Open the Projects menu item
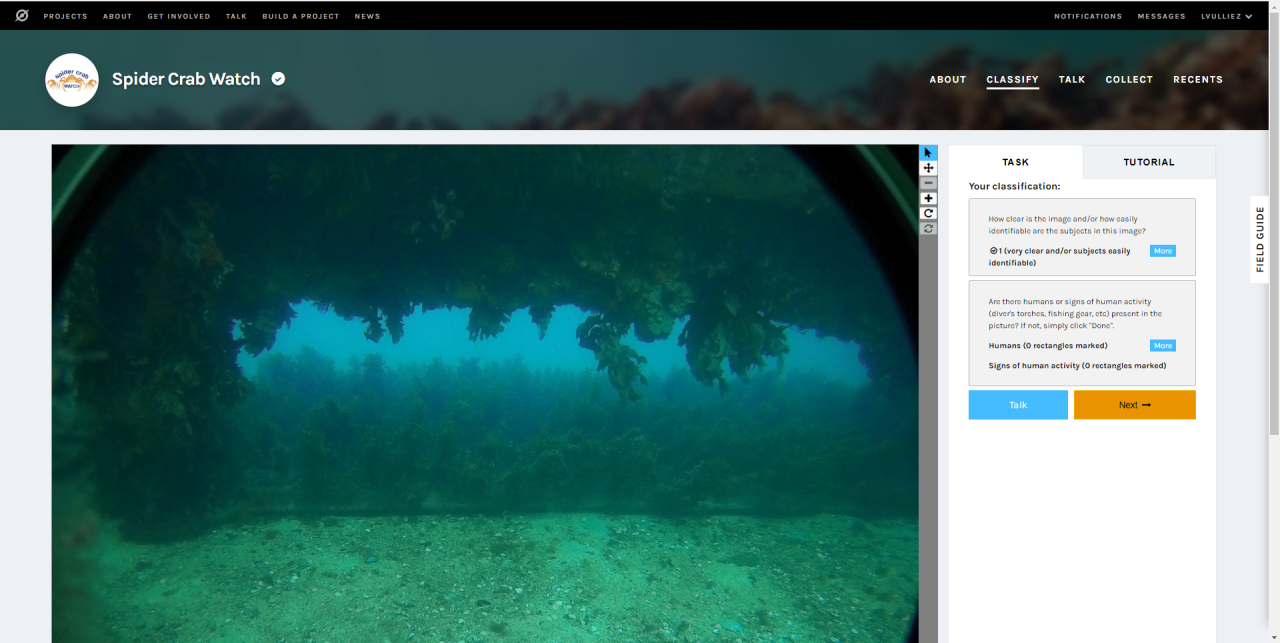1280x643 pixels. 66,16
